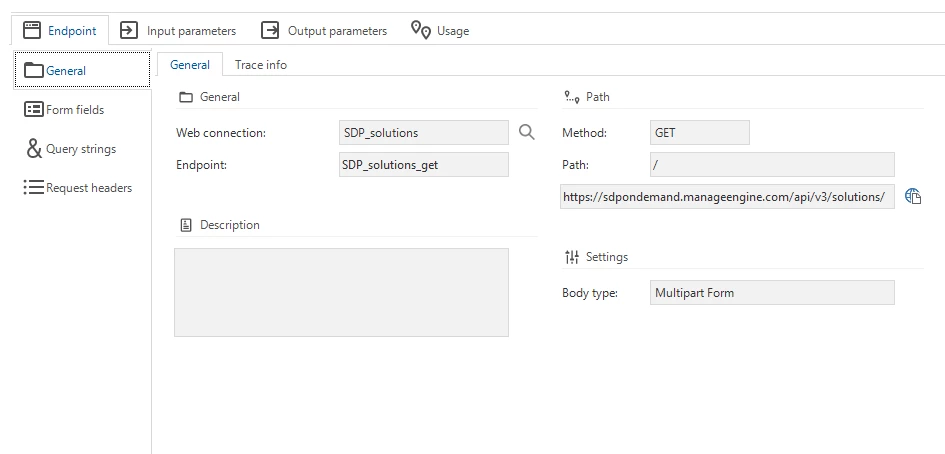Click the Usage location pins icon
The width and height of the screenshot is (945, 454).
pyautogui.click(x=421, y=30)
